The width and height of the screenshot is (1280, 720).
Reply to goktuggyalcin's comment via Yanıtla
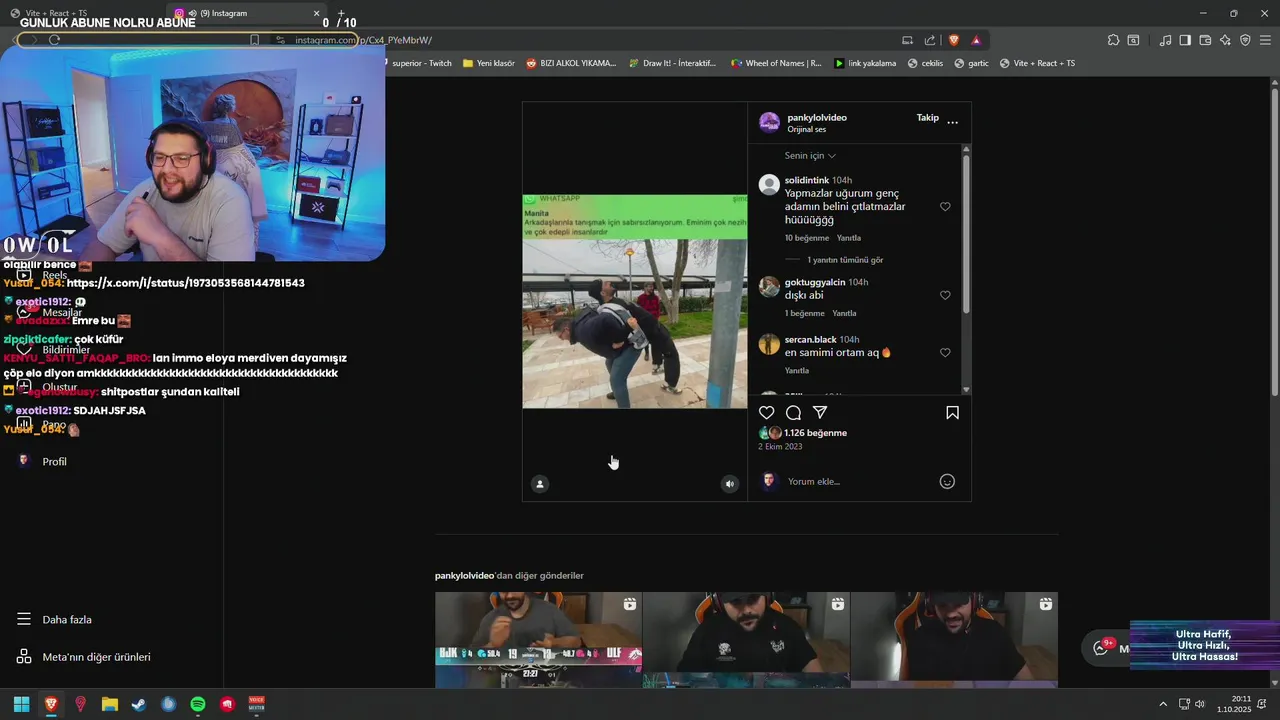[844, 313]
